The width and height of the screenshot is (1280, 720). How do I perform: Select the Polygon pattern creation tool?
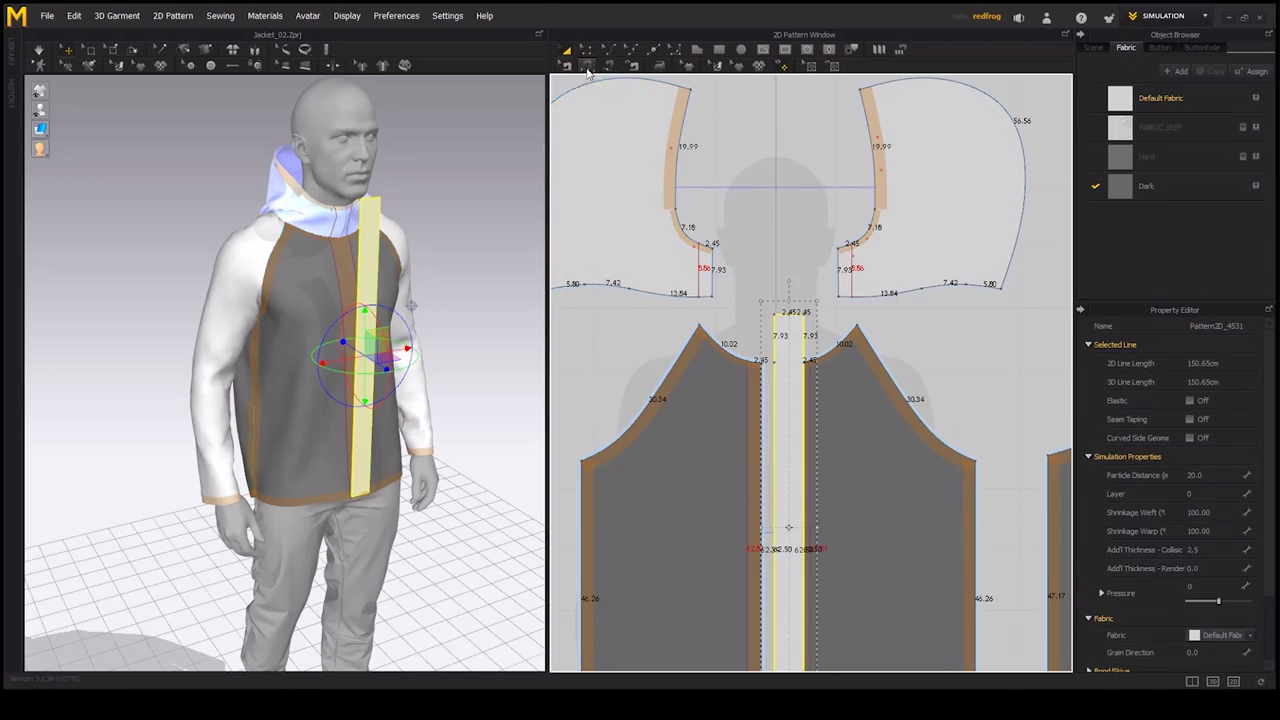[697, 50]
